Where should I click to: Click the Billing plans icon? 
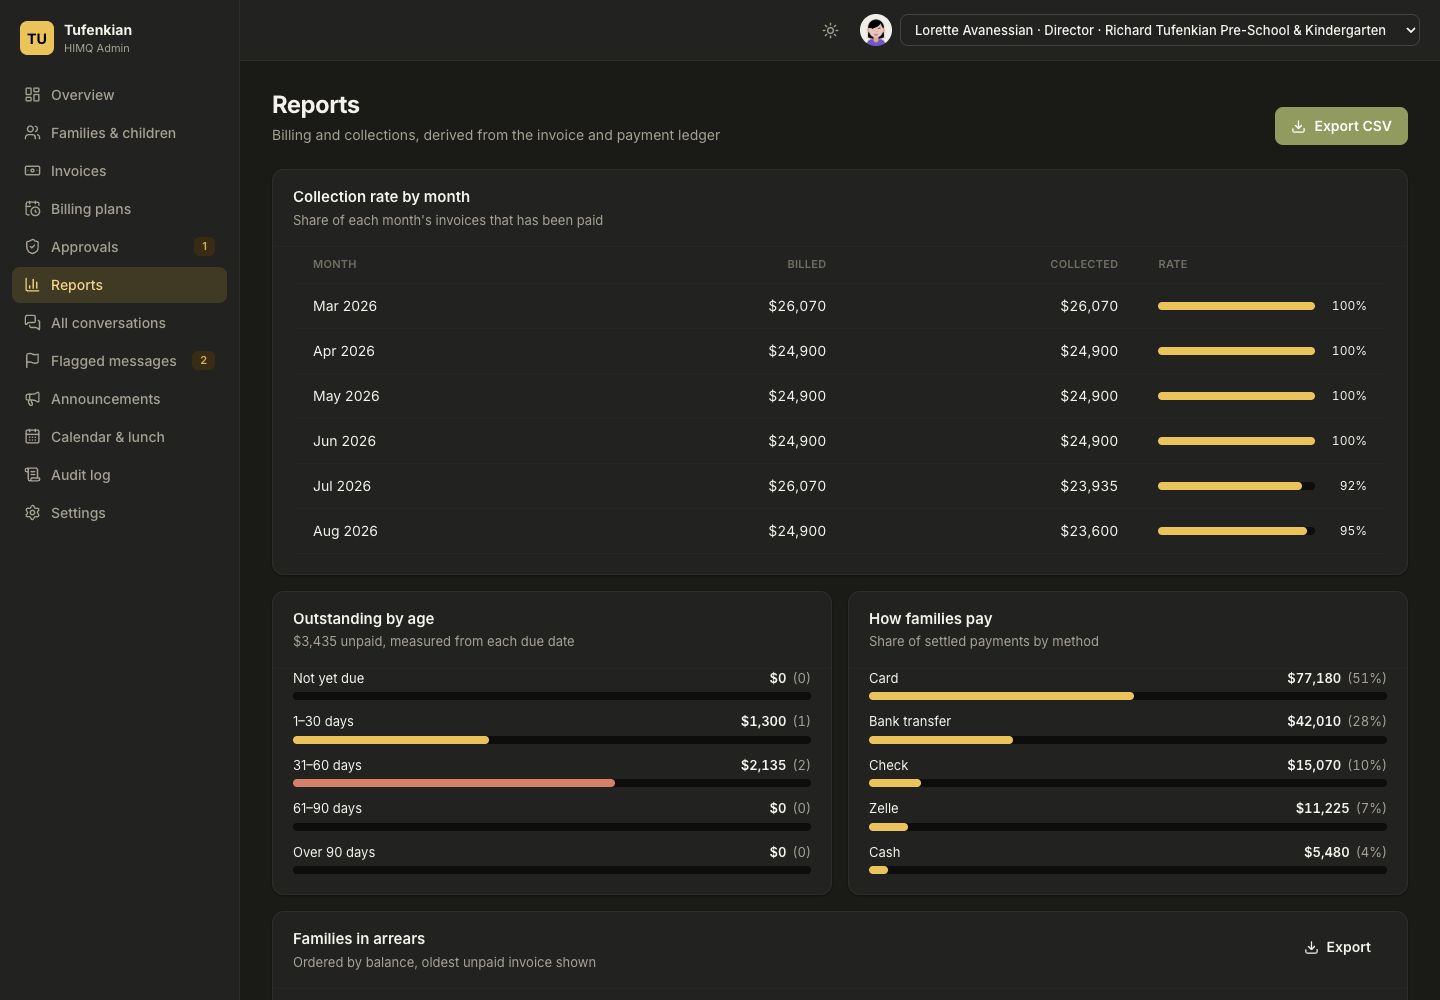tap(32, 209)
